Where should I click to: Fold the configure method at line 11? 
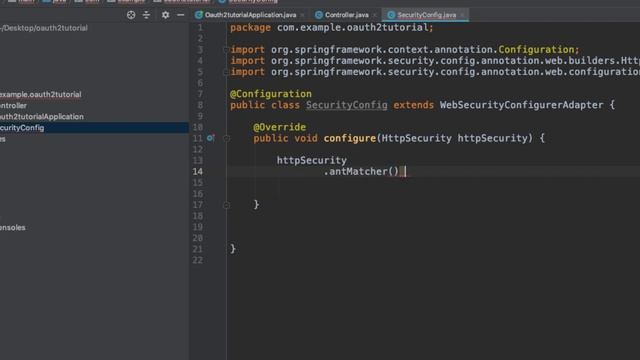pyautogui.click(x=227, y=139)
